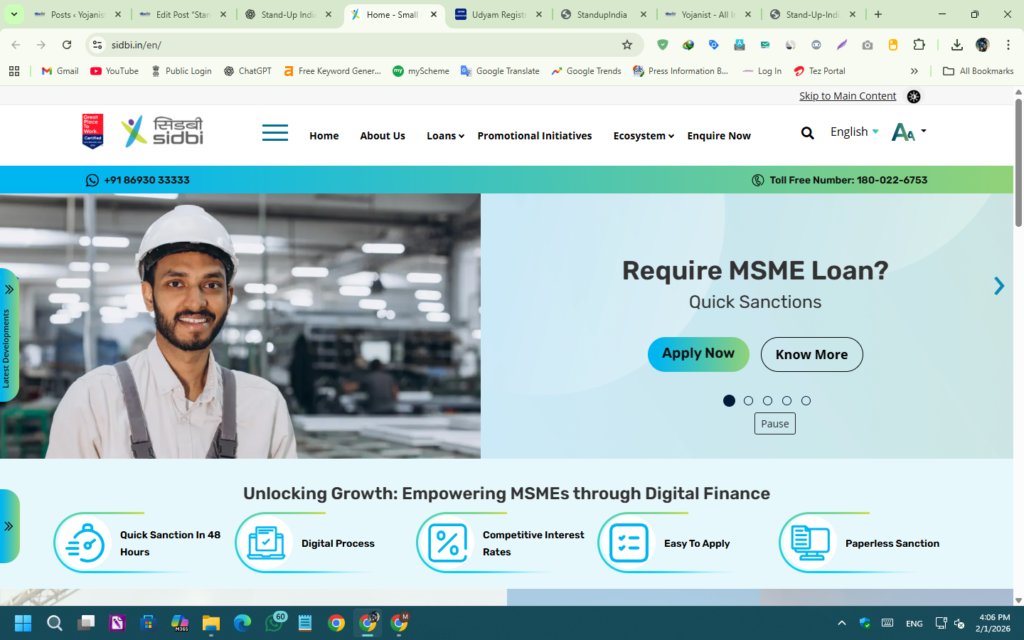Select the second carousel slide dot
The width and height of the screenshot is (1024, 640).
click(x=748, y=400)
